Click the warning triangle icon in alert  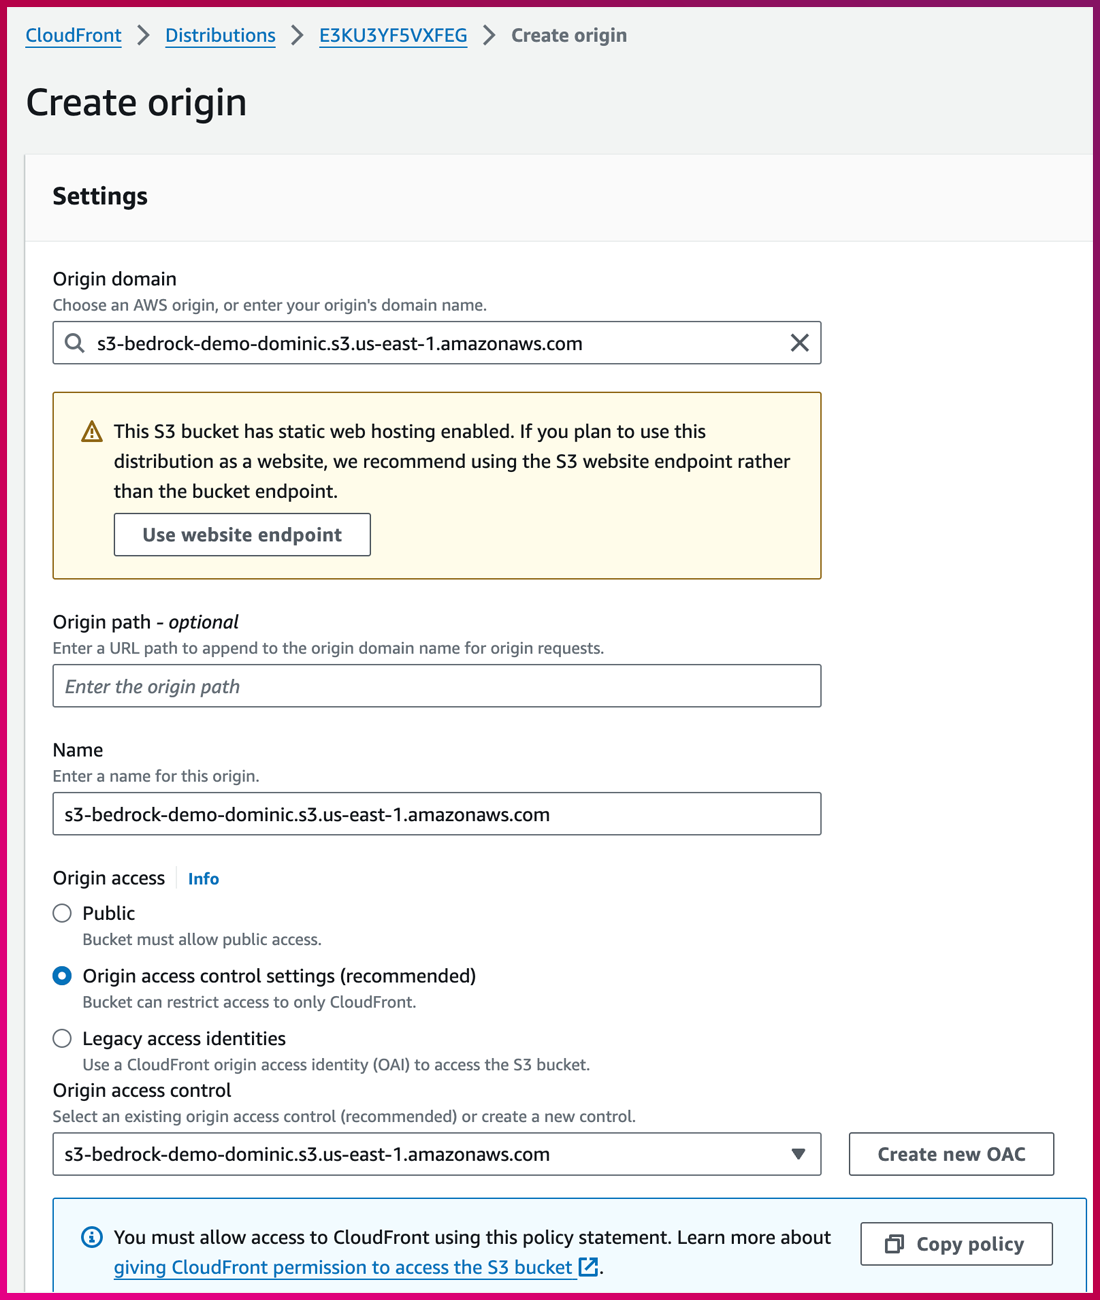[x=92, y=432]
